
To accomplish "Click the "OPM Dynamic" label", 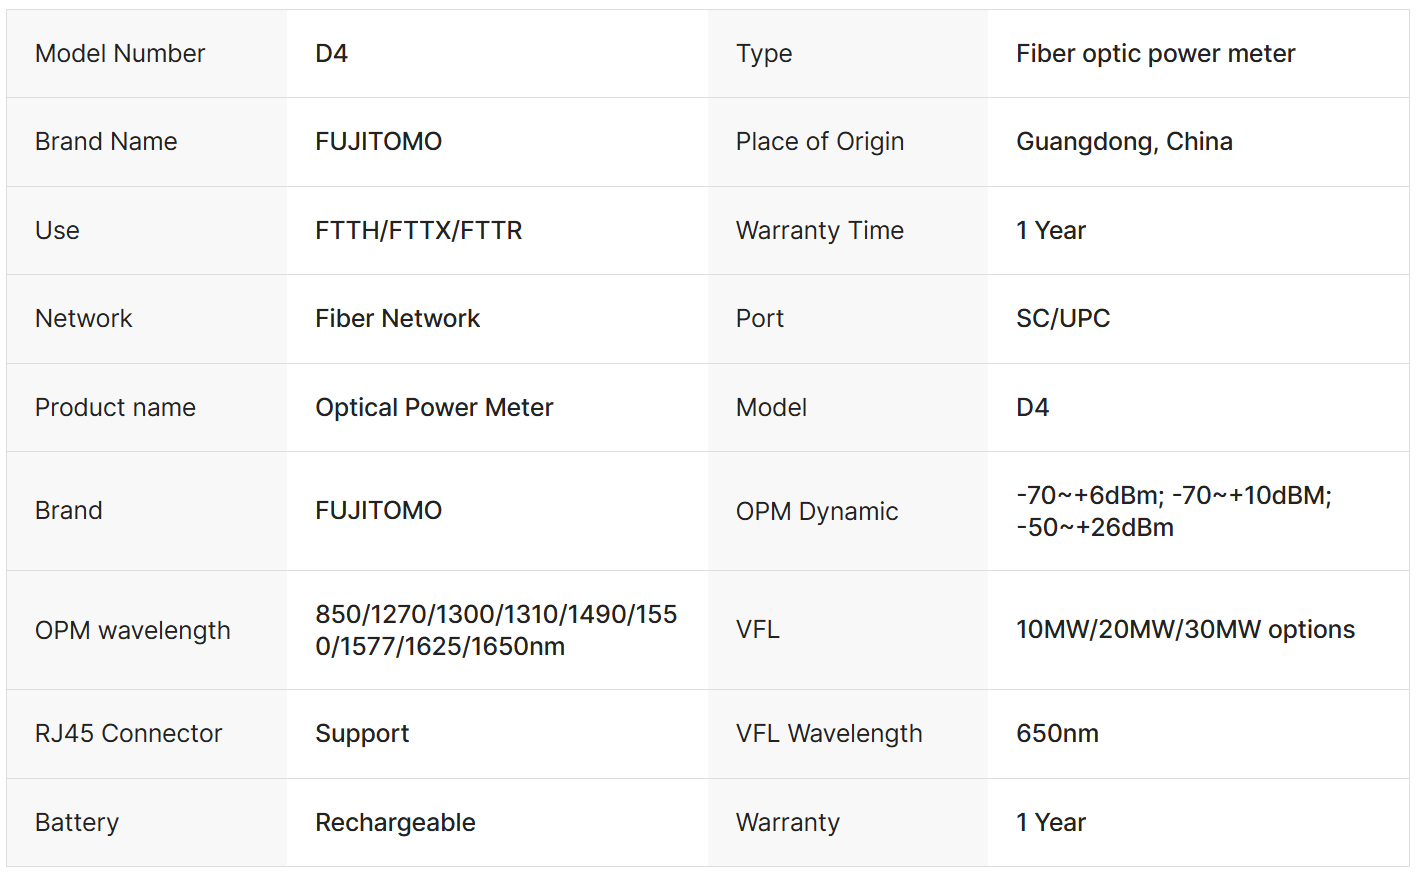I will pyautogui.click(x=816, y=512).
